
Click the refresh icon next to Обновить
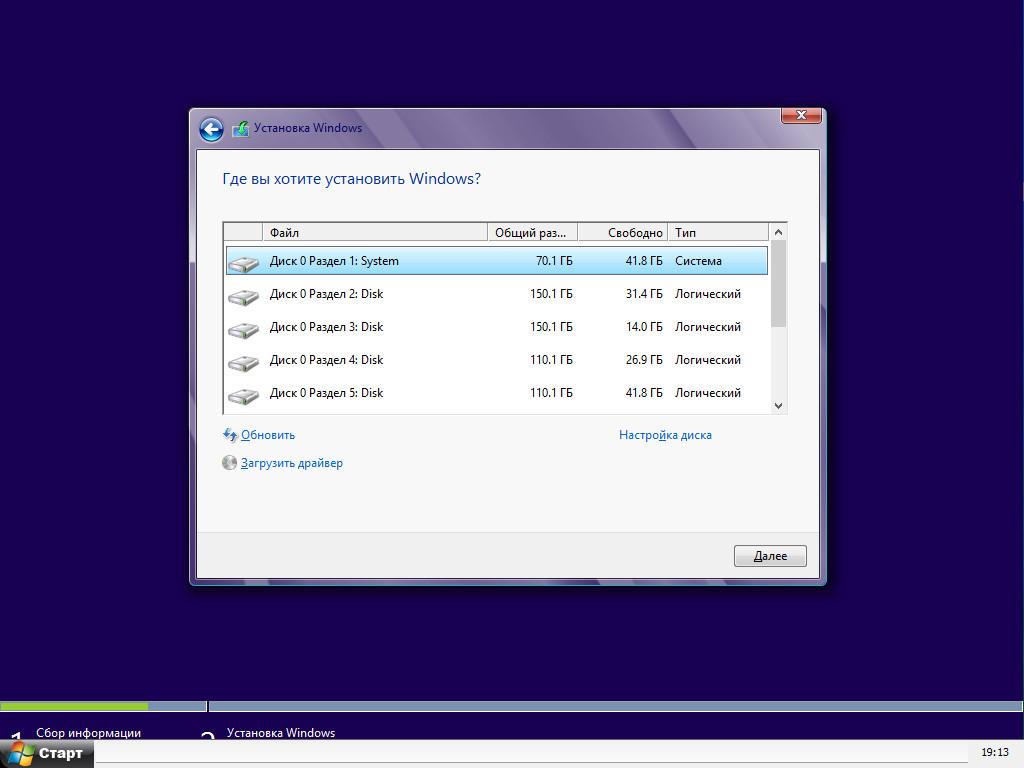pos(230,435)
